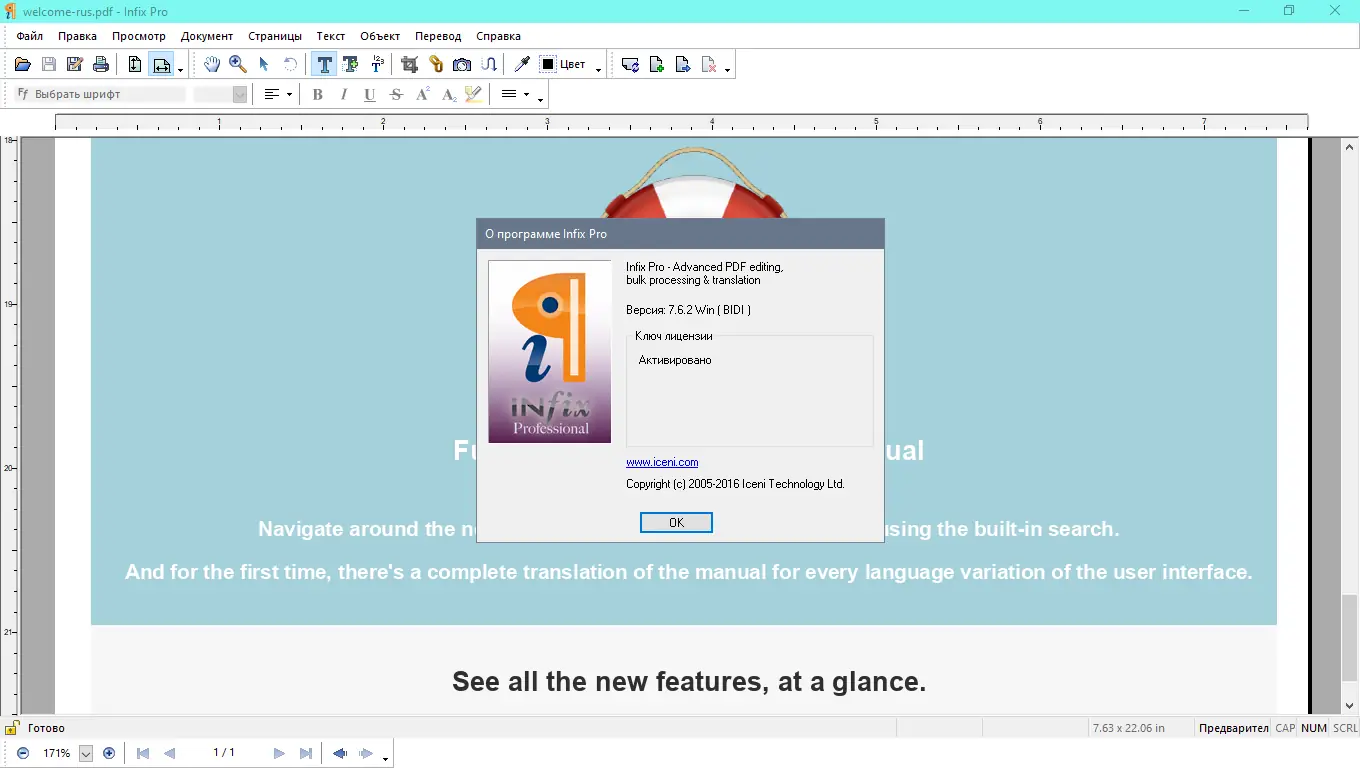The width and height of the screenshot is (1360, 768).
Task: Open the Правка menu
Action: [x=77, y=36]
